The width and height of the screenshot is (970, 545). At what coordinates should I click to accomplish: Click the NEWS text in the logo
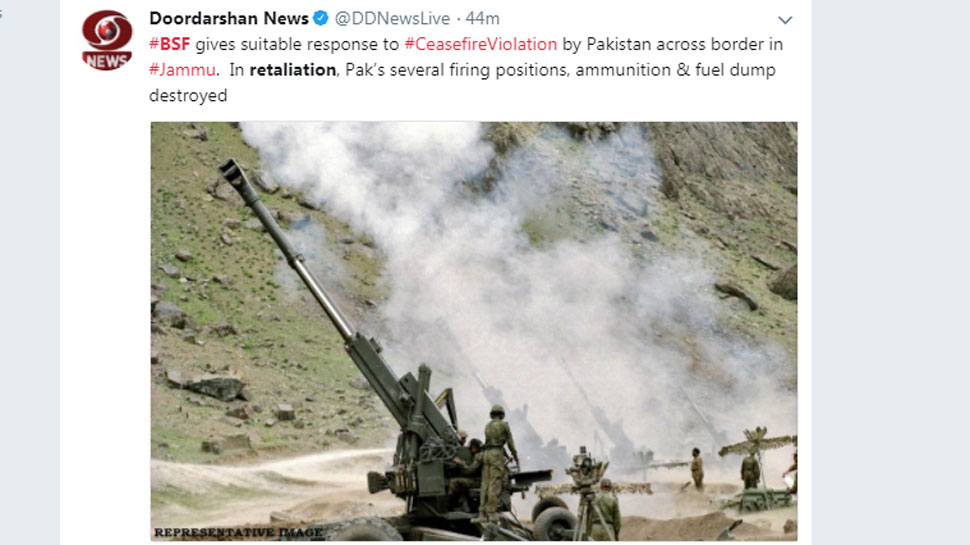coord(107,61)
